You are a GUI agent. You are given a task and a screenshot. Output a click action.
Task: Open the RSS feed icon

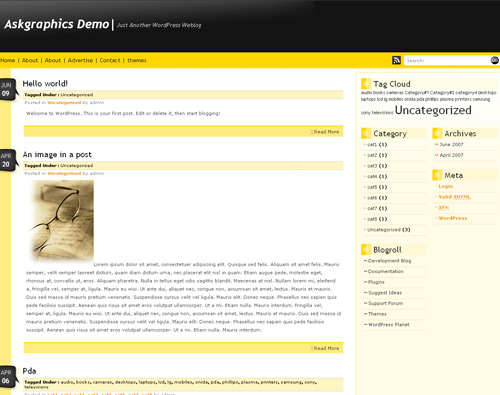point(396,60)
